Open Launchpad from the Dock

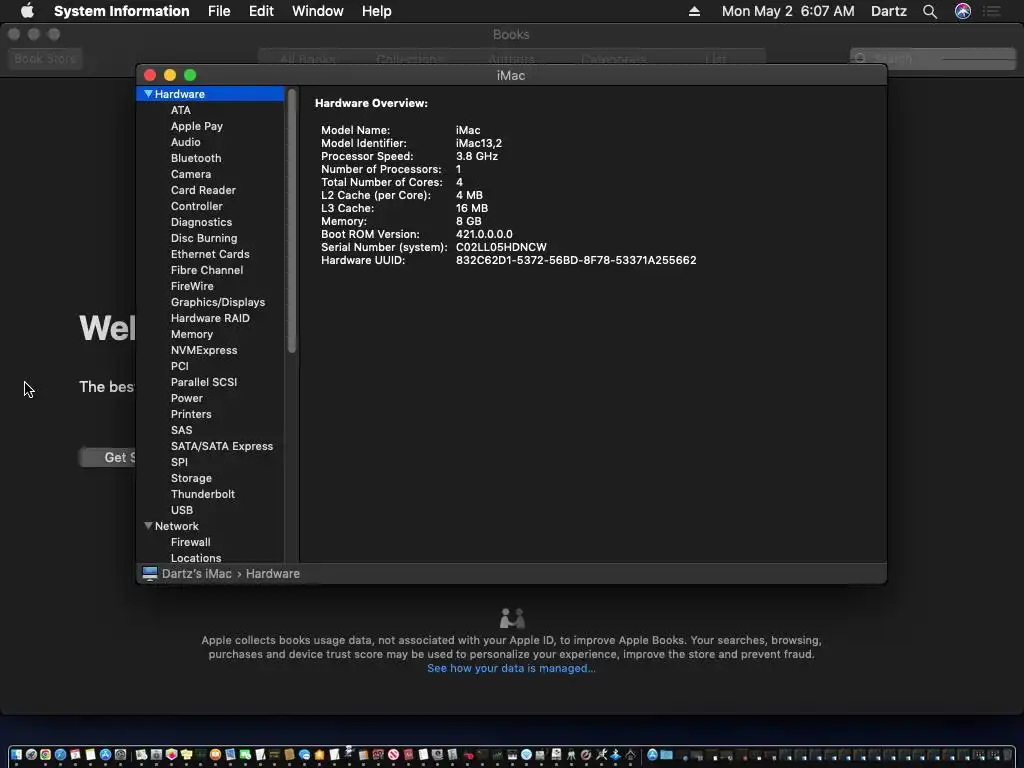[x=31, y=754]
